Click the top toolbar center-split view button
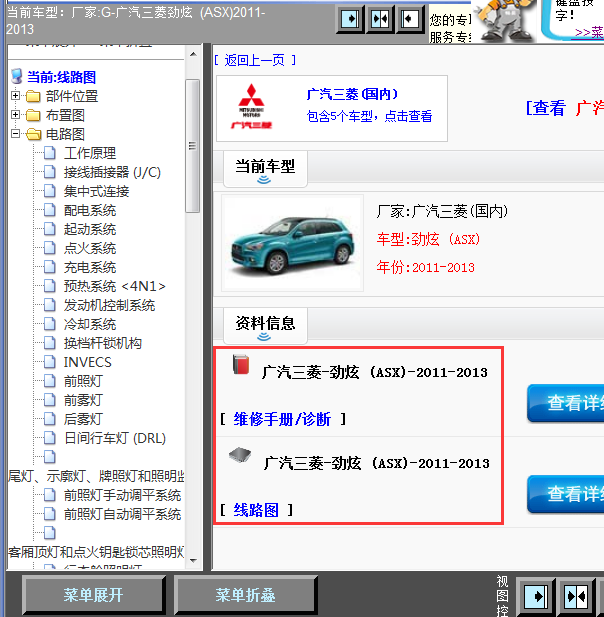The width and height of the screenshot is (604, 617). coord(380,19)
